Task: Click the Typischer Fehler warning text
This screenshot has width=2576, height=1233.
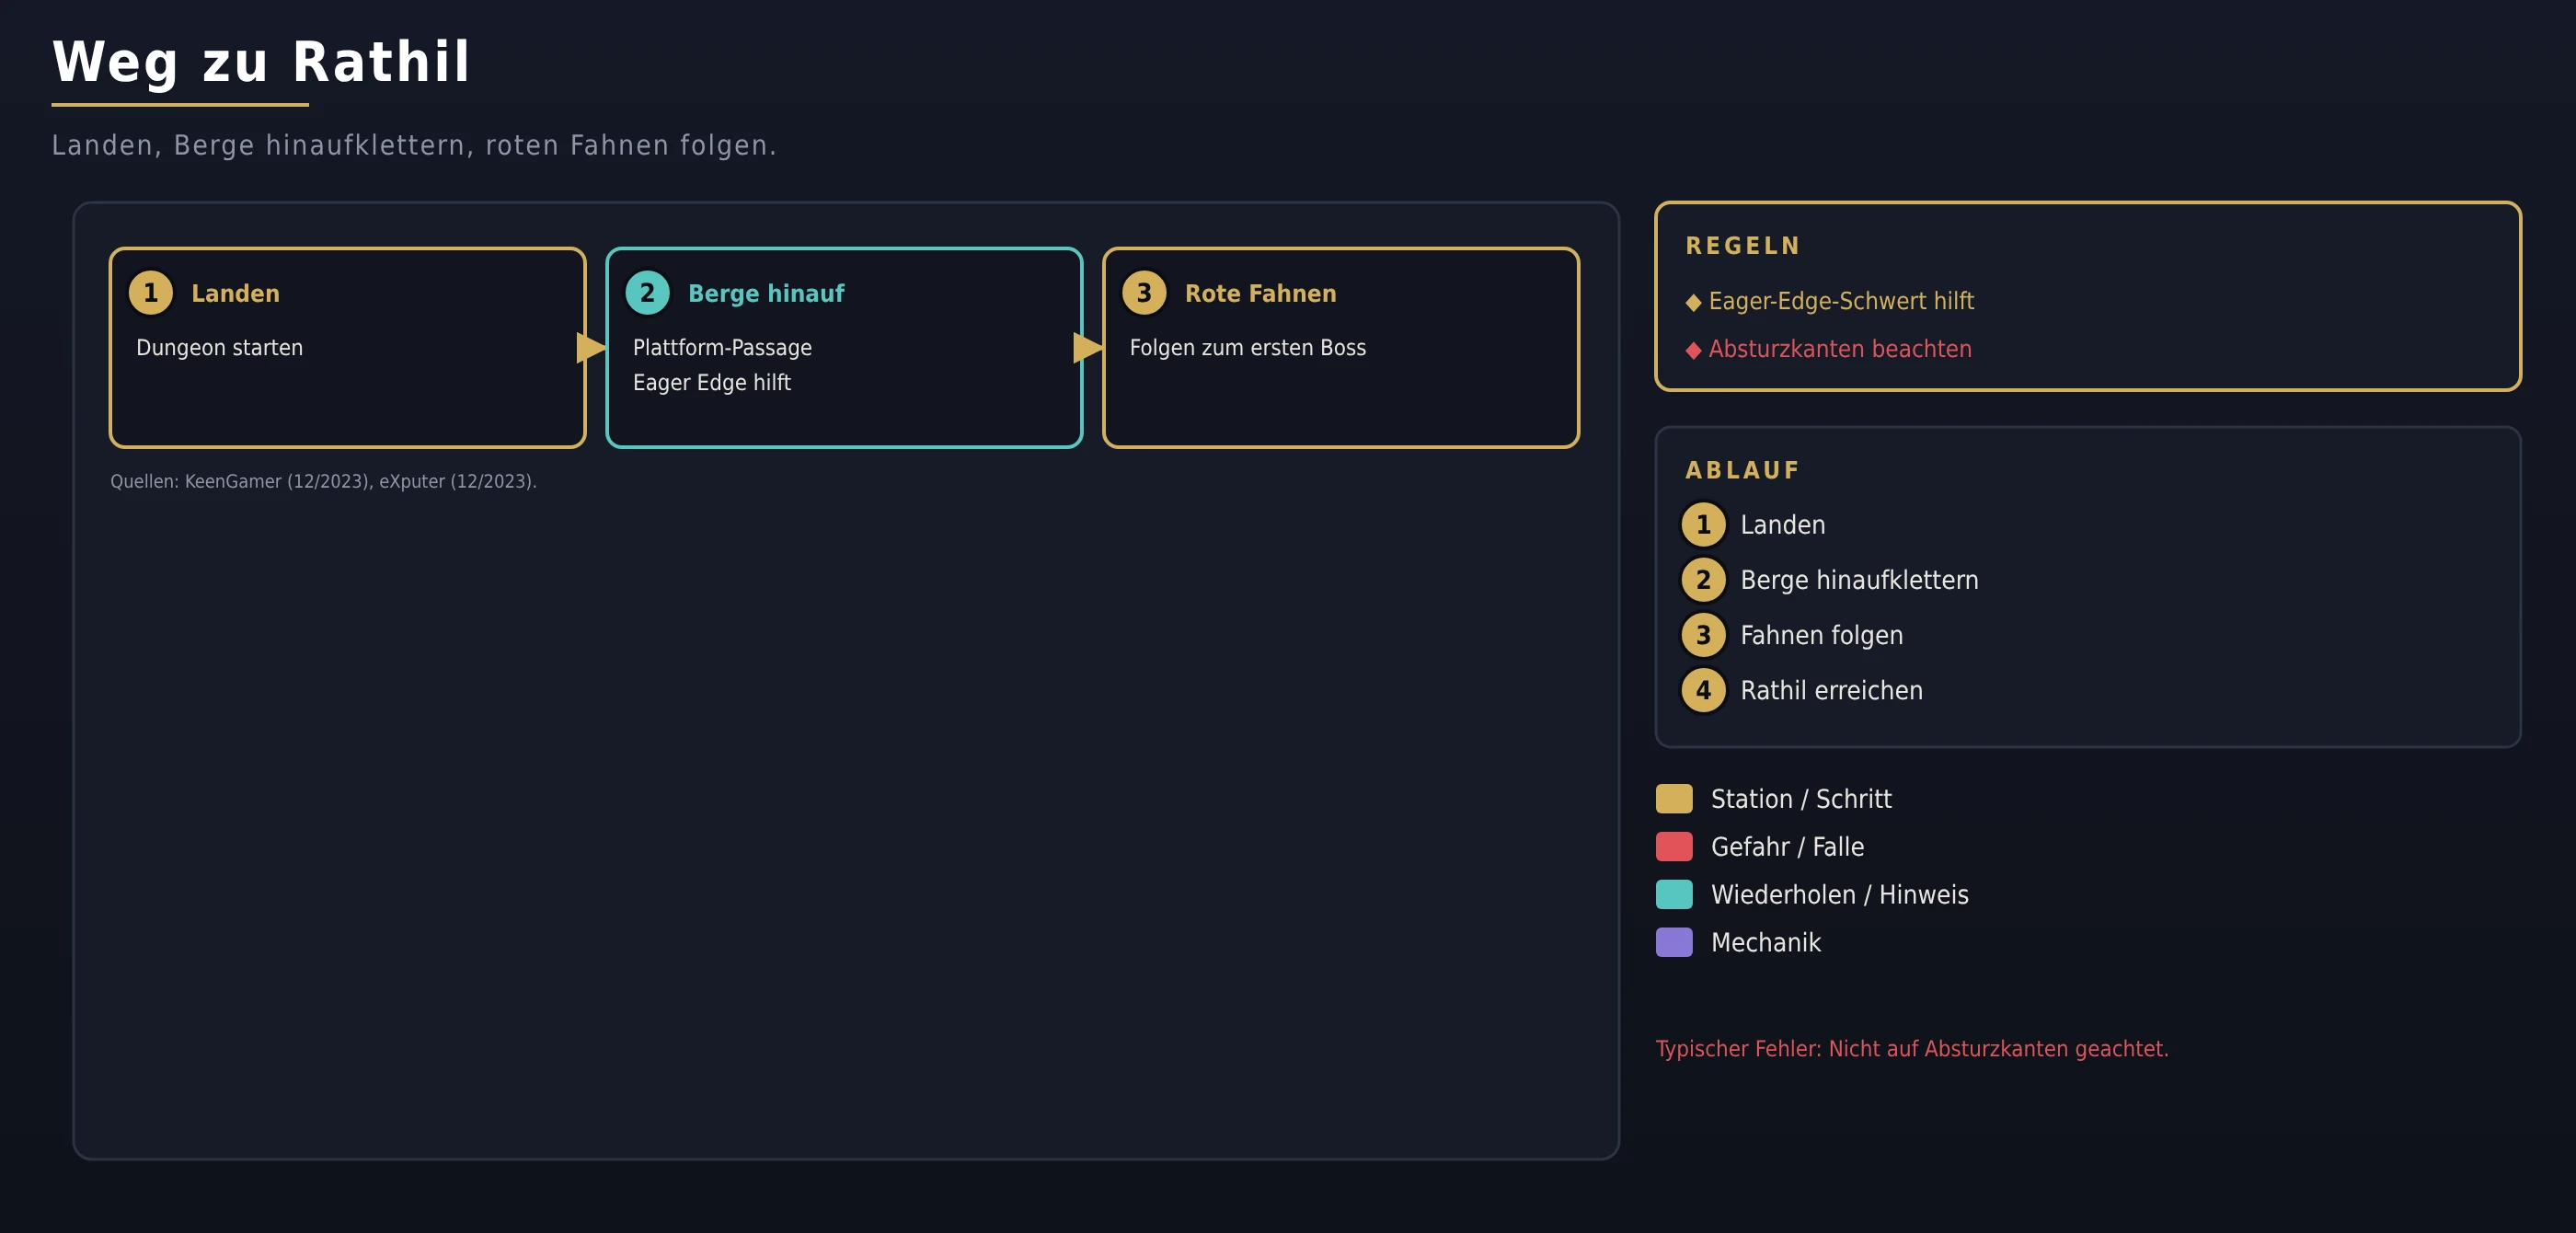Action: coord(1912,1049)
